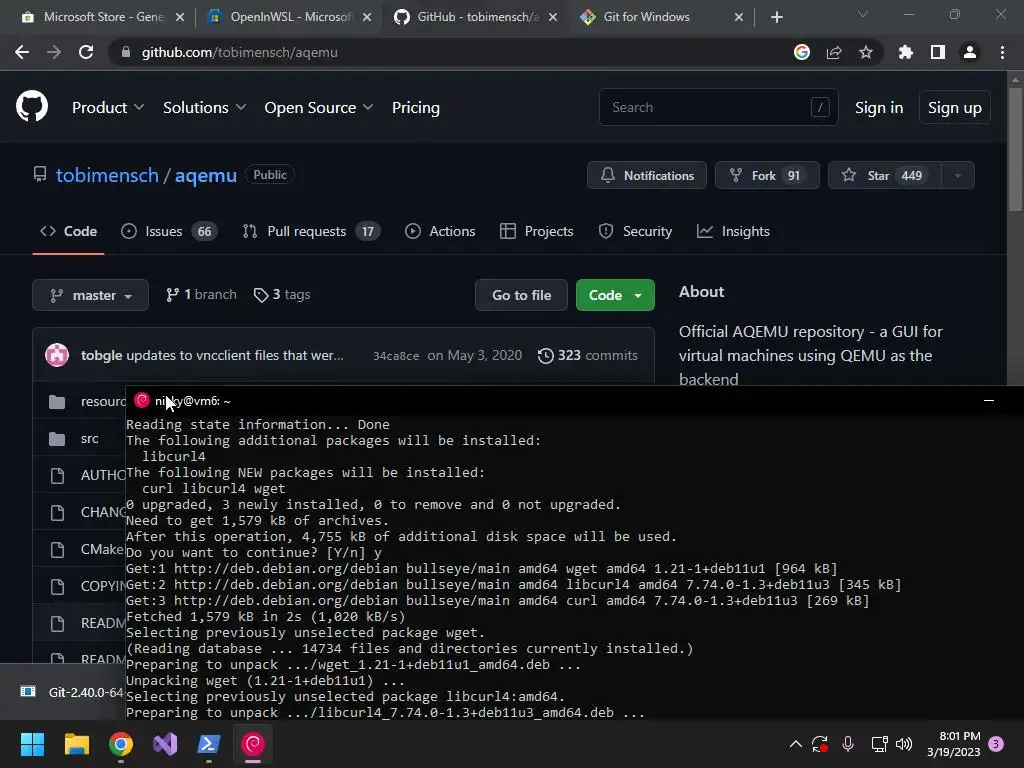Screen dimensions: 1024x768
Task: Open the aqemu repository link
Action: click(206, 175)
